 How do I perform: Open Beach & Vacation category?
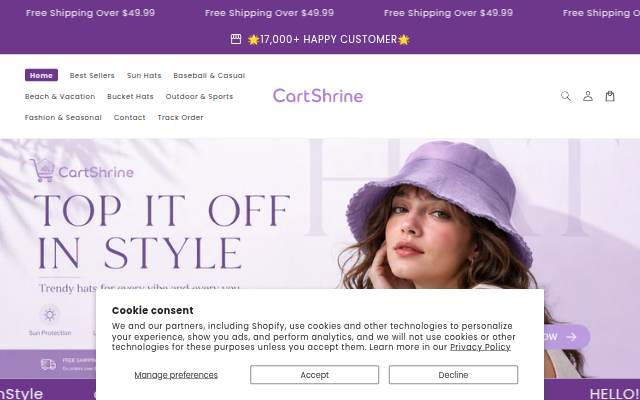tap(60, 97)
